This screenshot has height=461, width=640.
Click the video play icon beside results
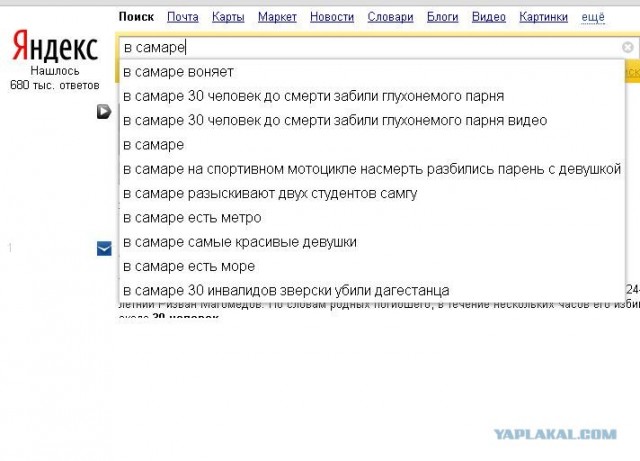coord(104,111)
